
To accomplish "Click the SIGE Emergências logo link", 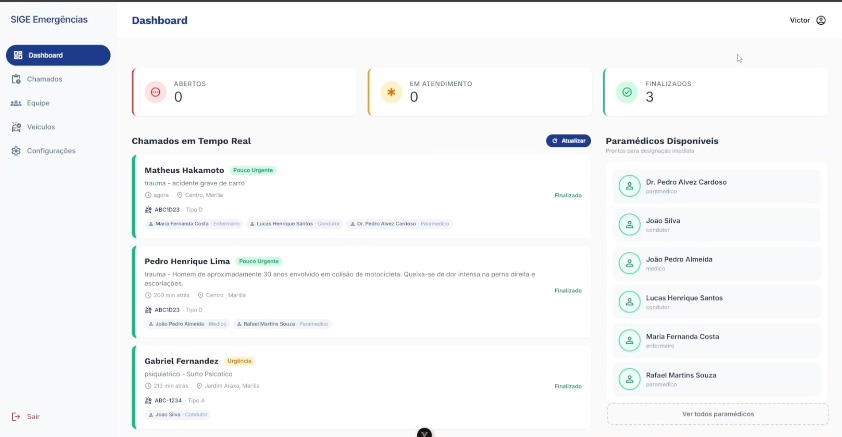I will pos(49,20).
